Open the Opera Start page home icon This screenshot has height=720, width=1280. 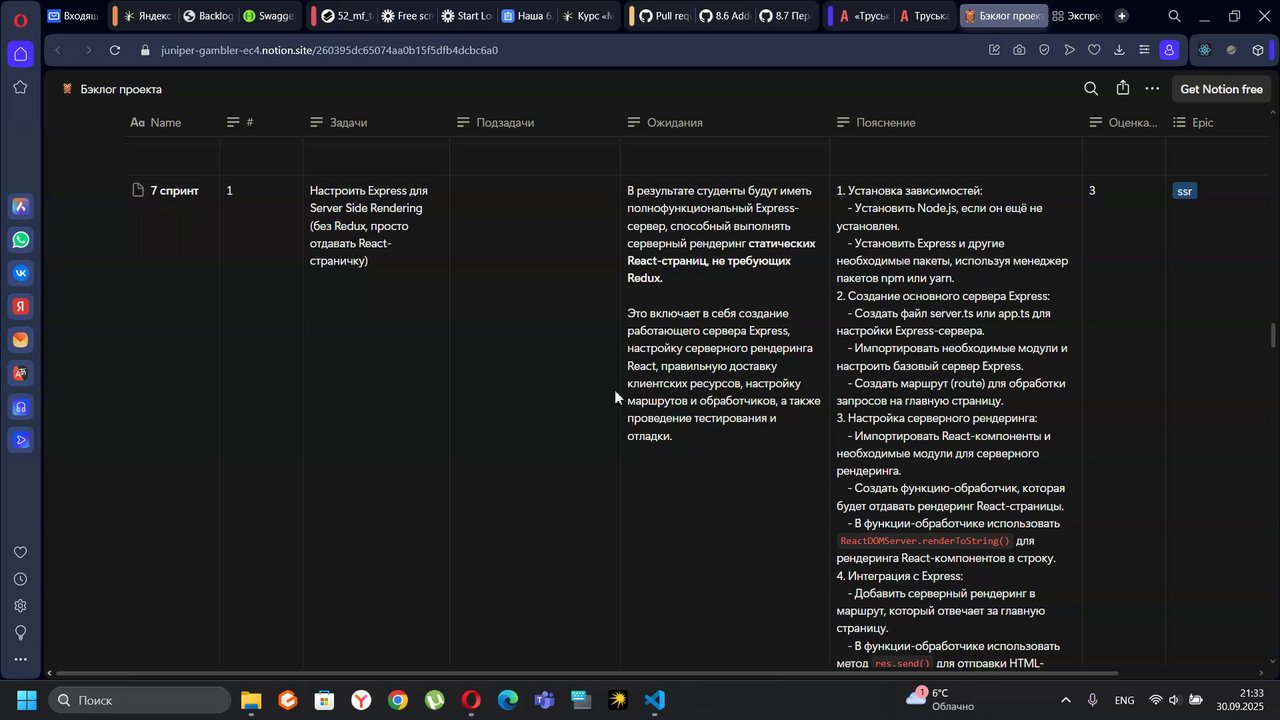[x=20, y=53]
